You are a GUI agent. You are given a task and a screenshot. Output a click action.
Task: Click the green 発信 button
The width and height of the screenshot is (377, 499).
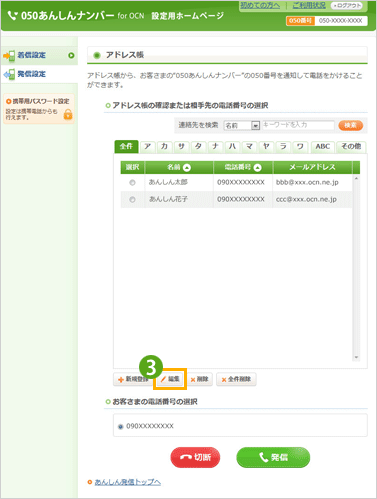point(273,457)
